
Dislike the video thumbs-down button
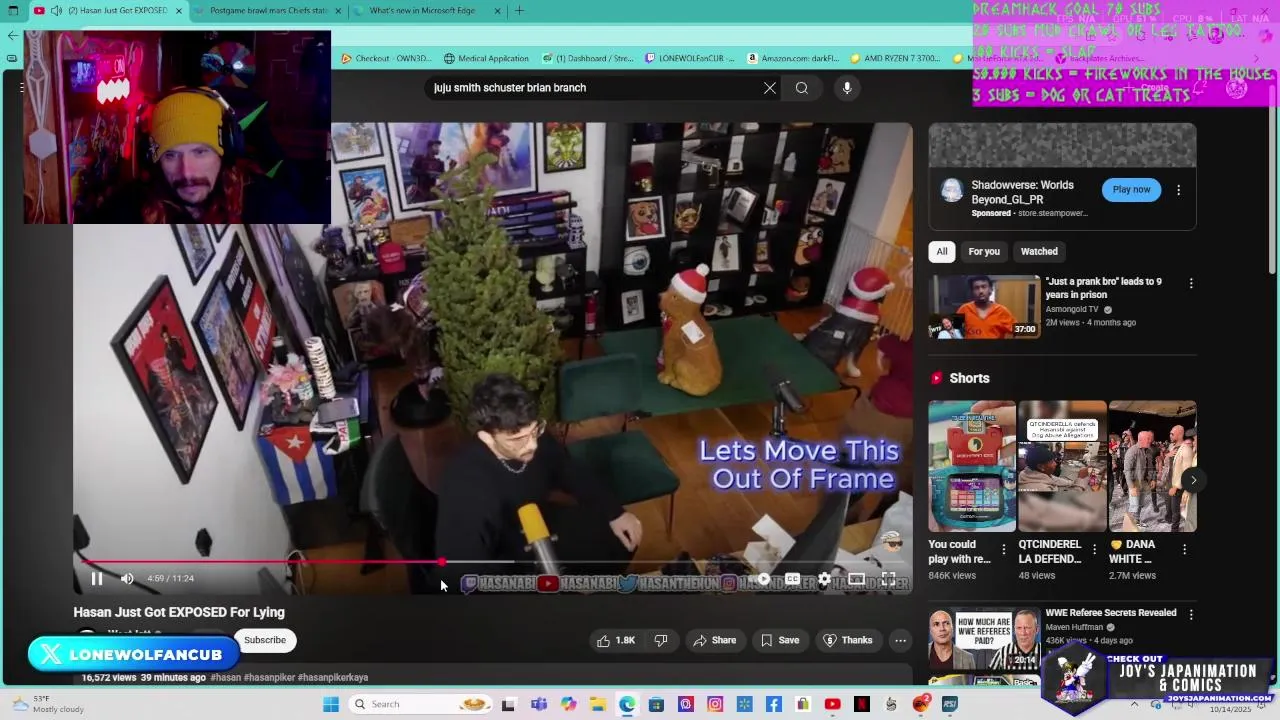point(660,640)
